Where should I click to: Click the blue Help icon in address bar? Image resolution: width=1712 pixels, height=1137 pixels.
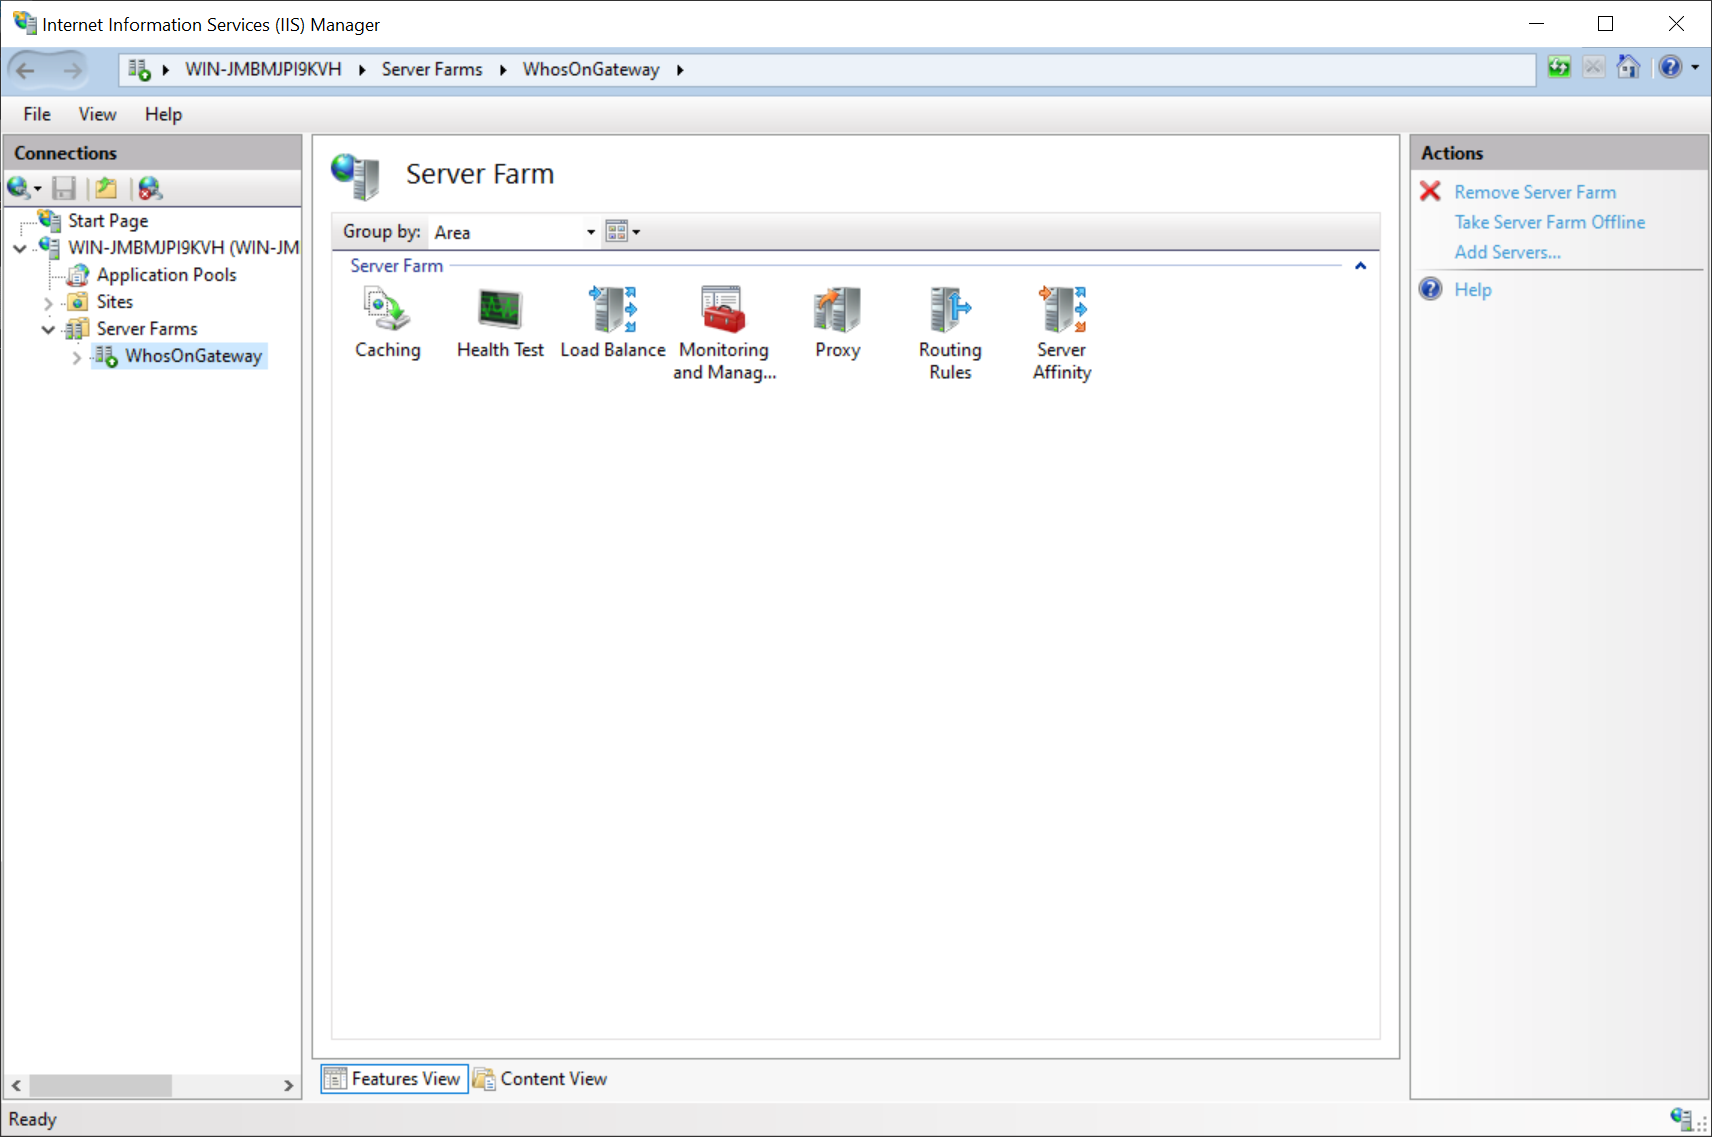coord(1670,68)
